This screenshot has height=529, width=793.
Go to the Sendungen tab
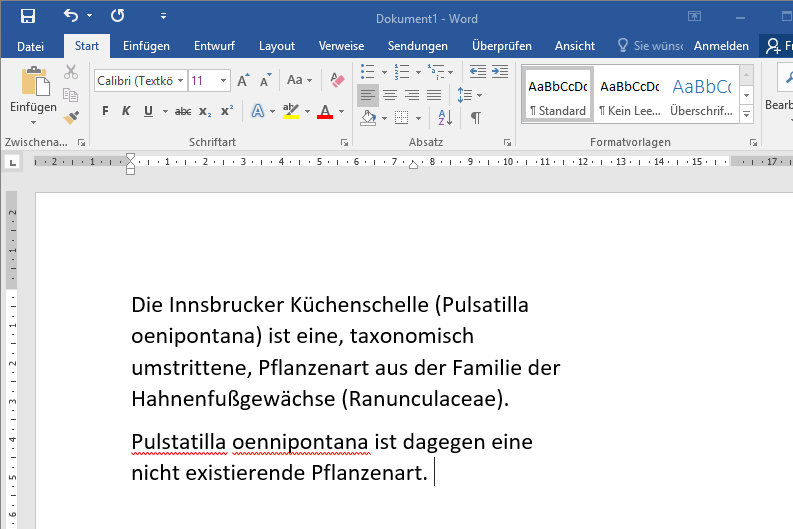click(x=418, y=46)
